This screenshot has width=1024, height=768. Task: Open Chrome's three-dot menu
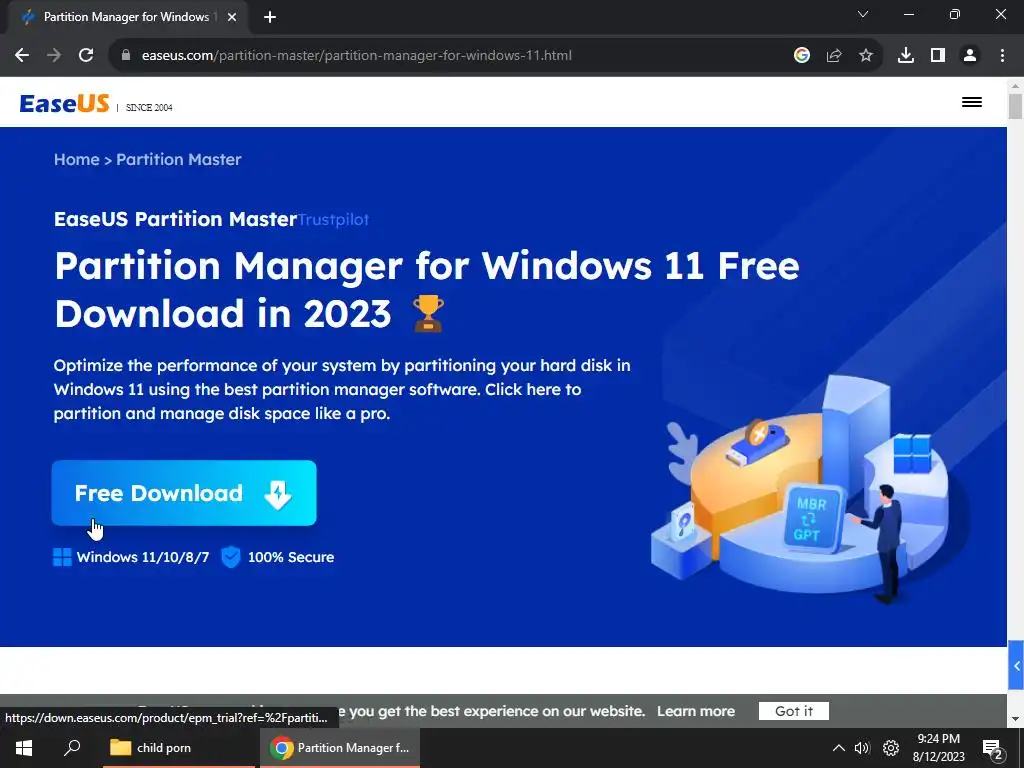pyautogui.click(x=1002, y=56)
